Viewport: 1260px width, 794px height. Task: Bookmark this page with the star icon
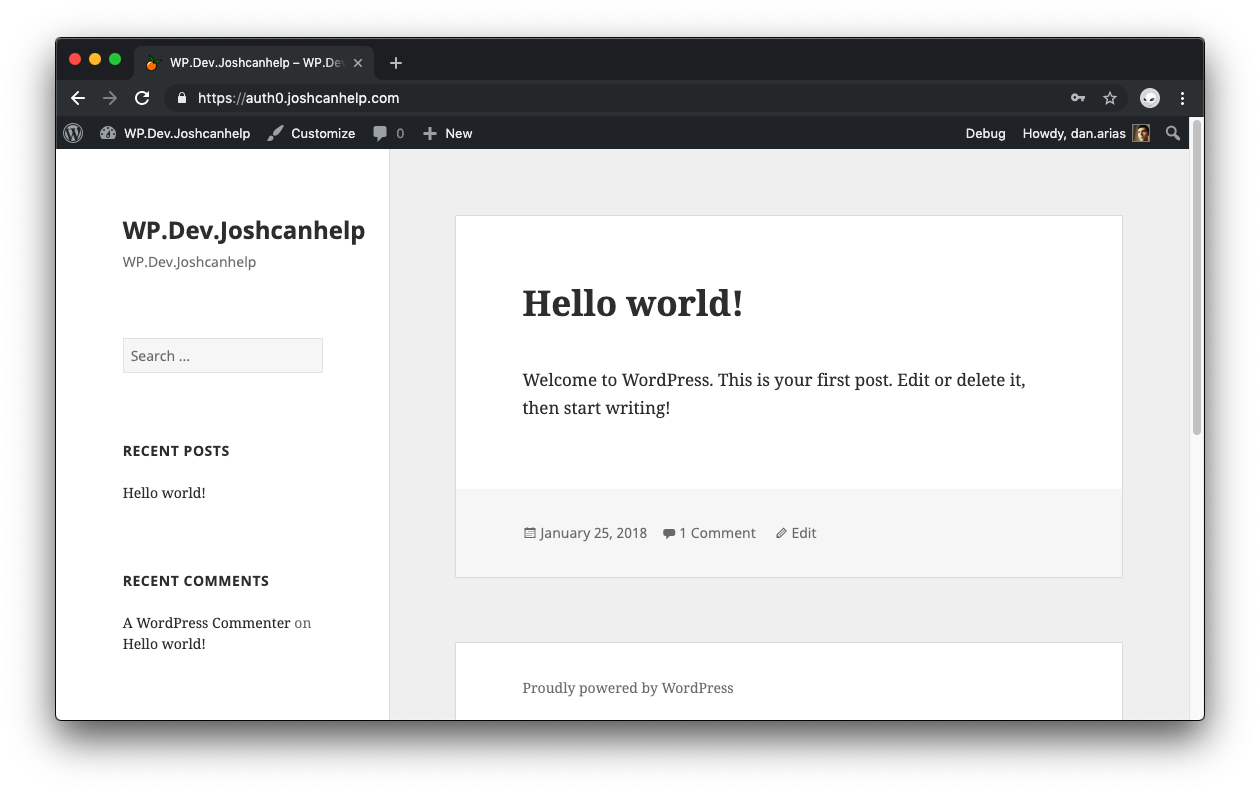(x=1110, y=98)
